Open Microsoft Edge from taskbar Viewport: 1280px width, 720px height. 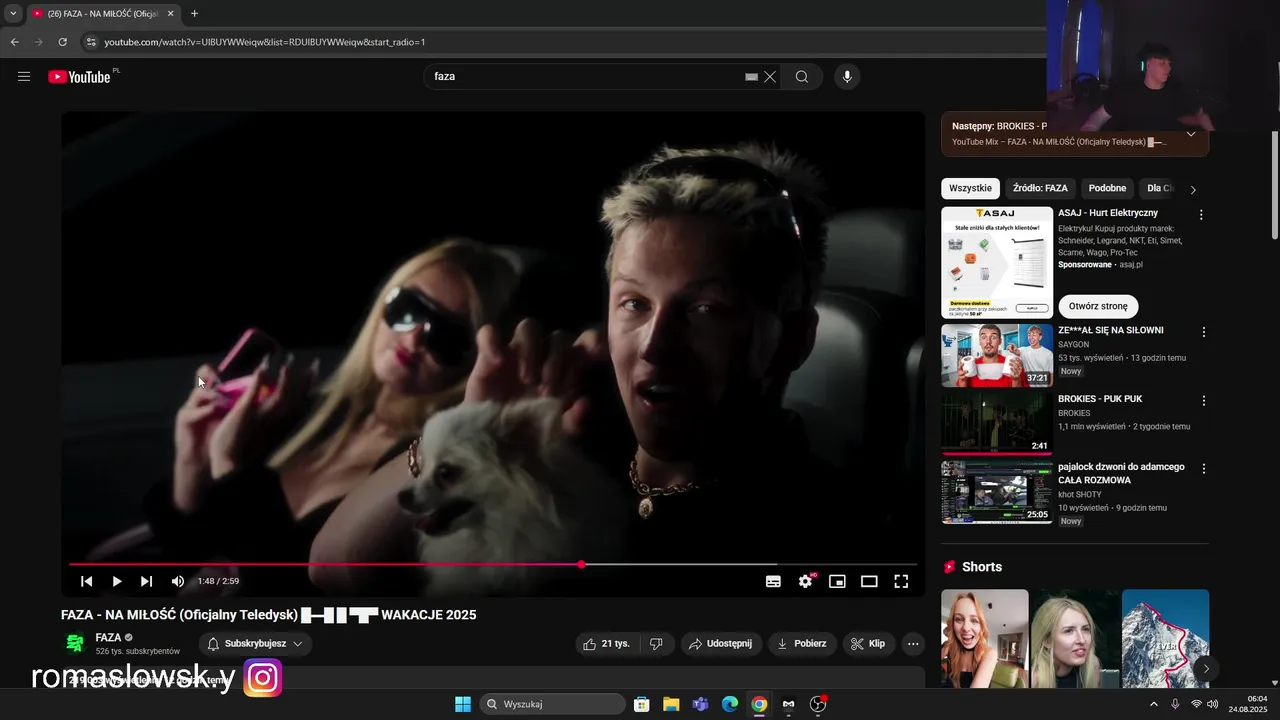pyautogui.click(x=730, y=704)
